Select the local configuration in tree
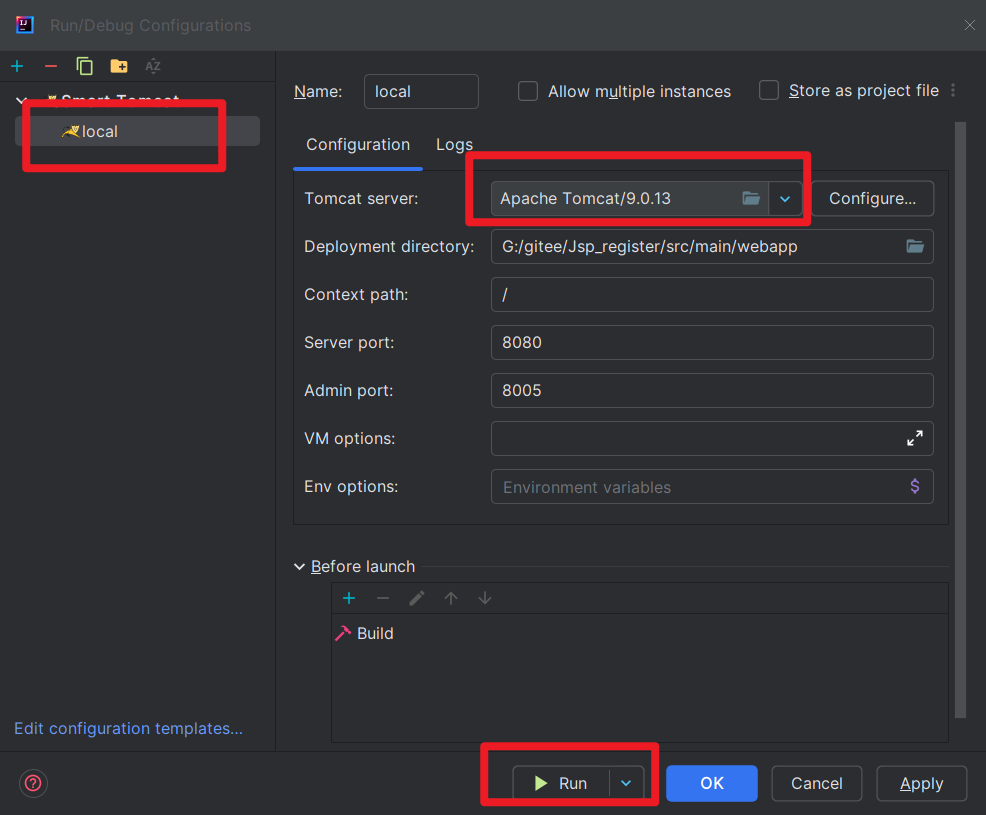 coord(137,131)
